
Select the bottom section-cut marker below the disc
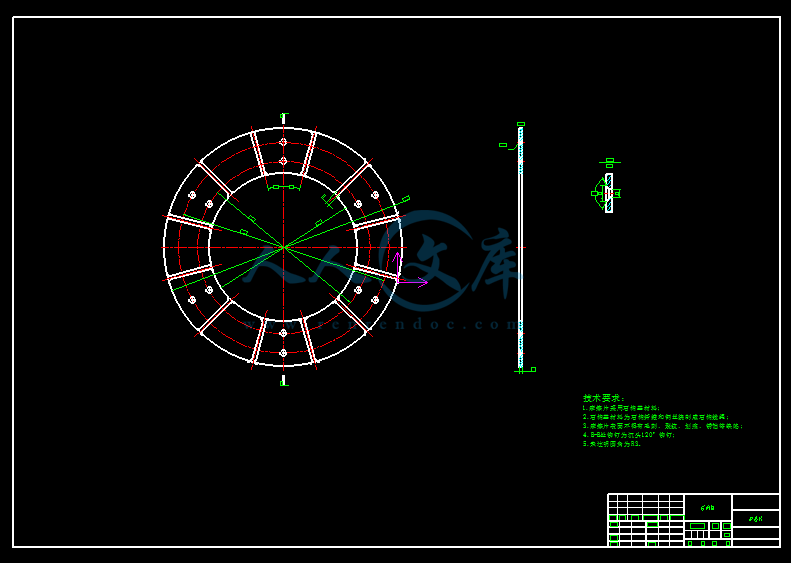click(283, 380)
